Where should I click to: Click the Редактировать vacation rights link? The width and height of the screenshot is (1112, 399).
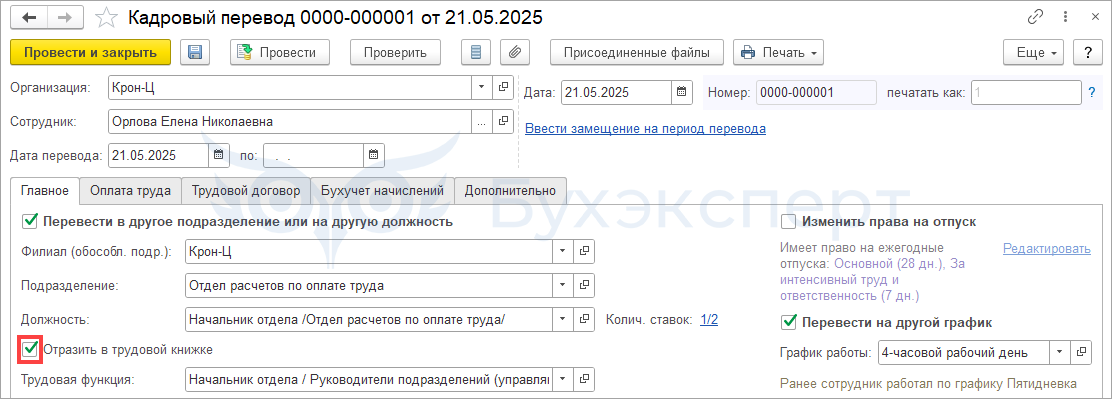tap(1047, 249)
